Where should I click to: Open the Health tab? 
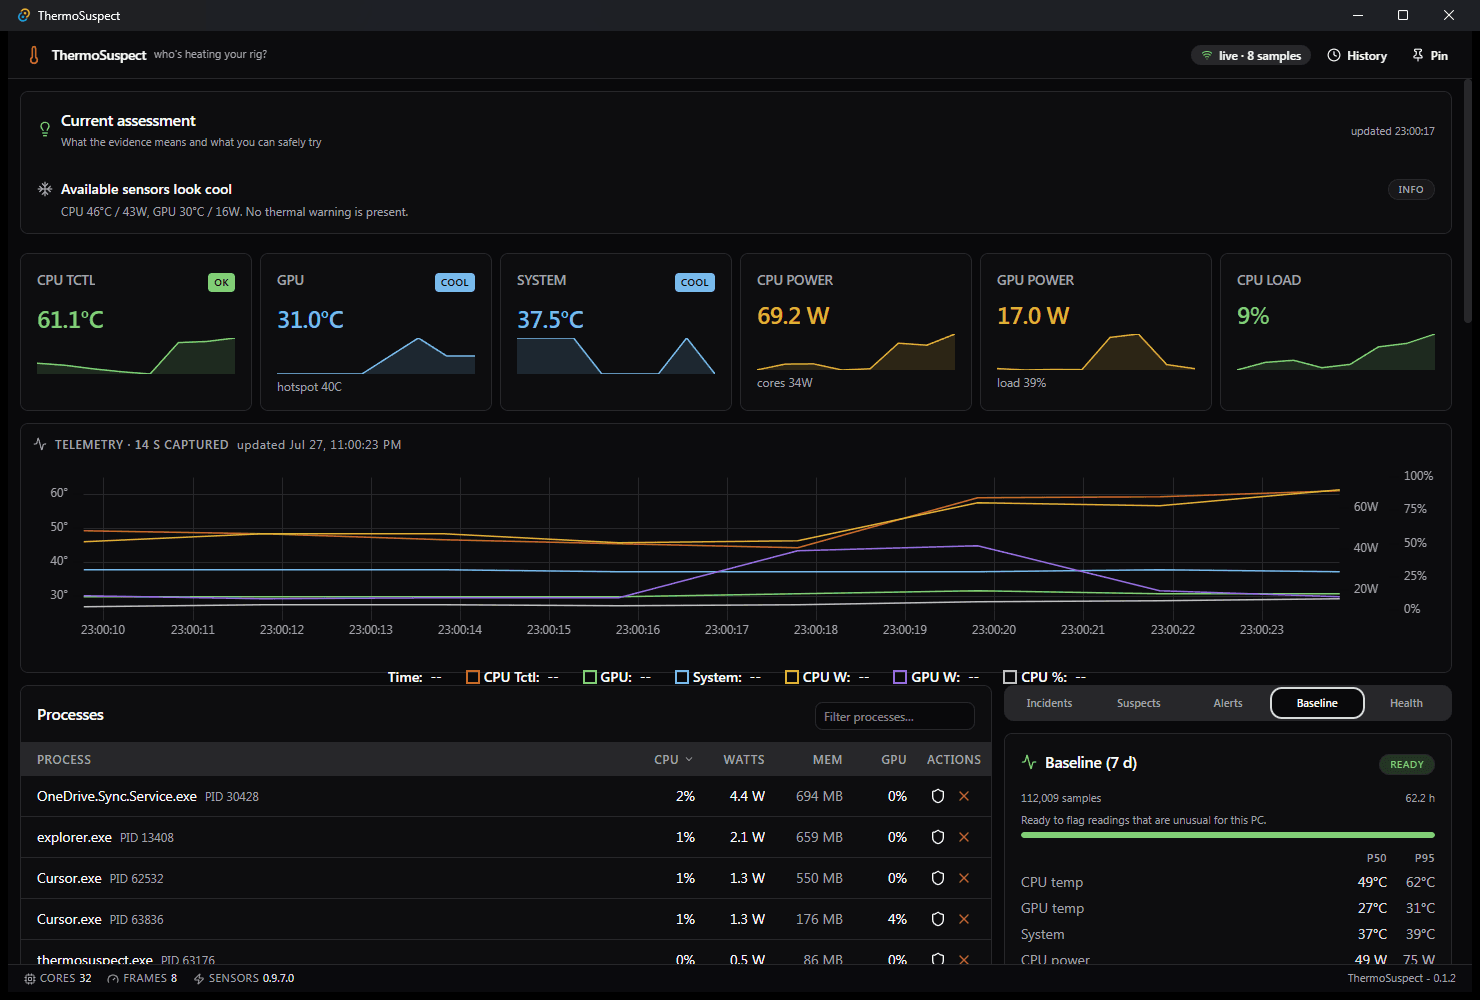point(1406,703)
